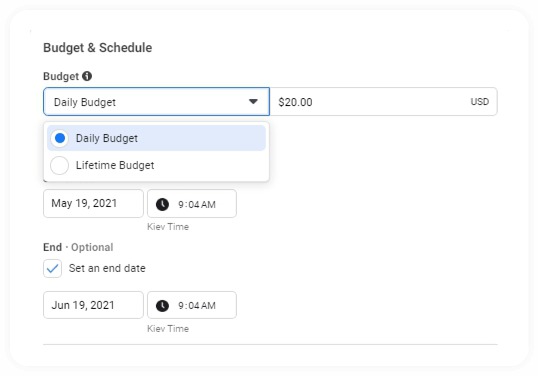
Task: Open the May 19, 2021 start date field
Action: coord(93,203)
